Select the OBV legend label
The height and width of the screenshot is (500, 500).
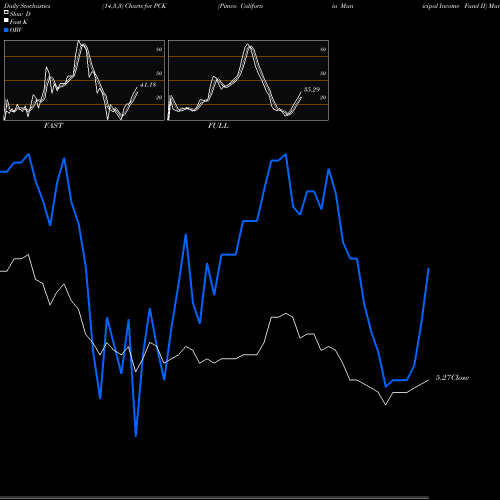click(x=16, y=30)
